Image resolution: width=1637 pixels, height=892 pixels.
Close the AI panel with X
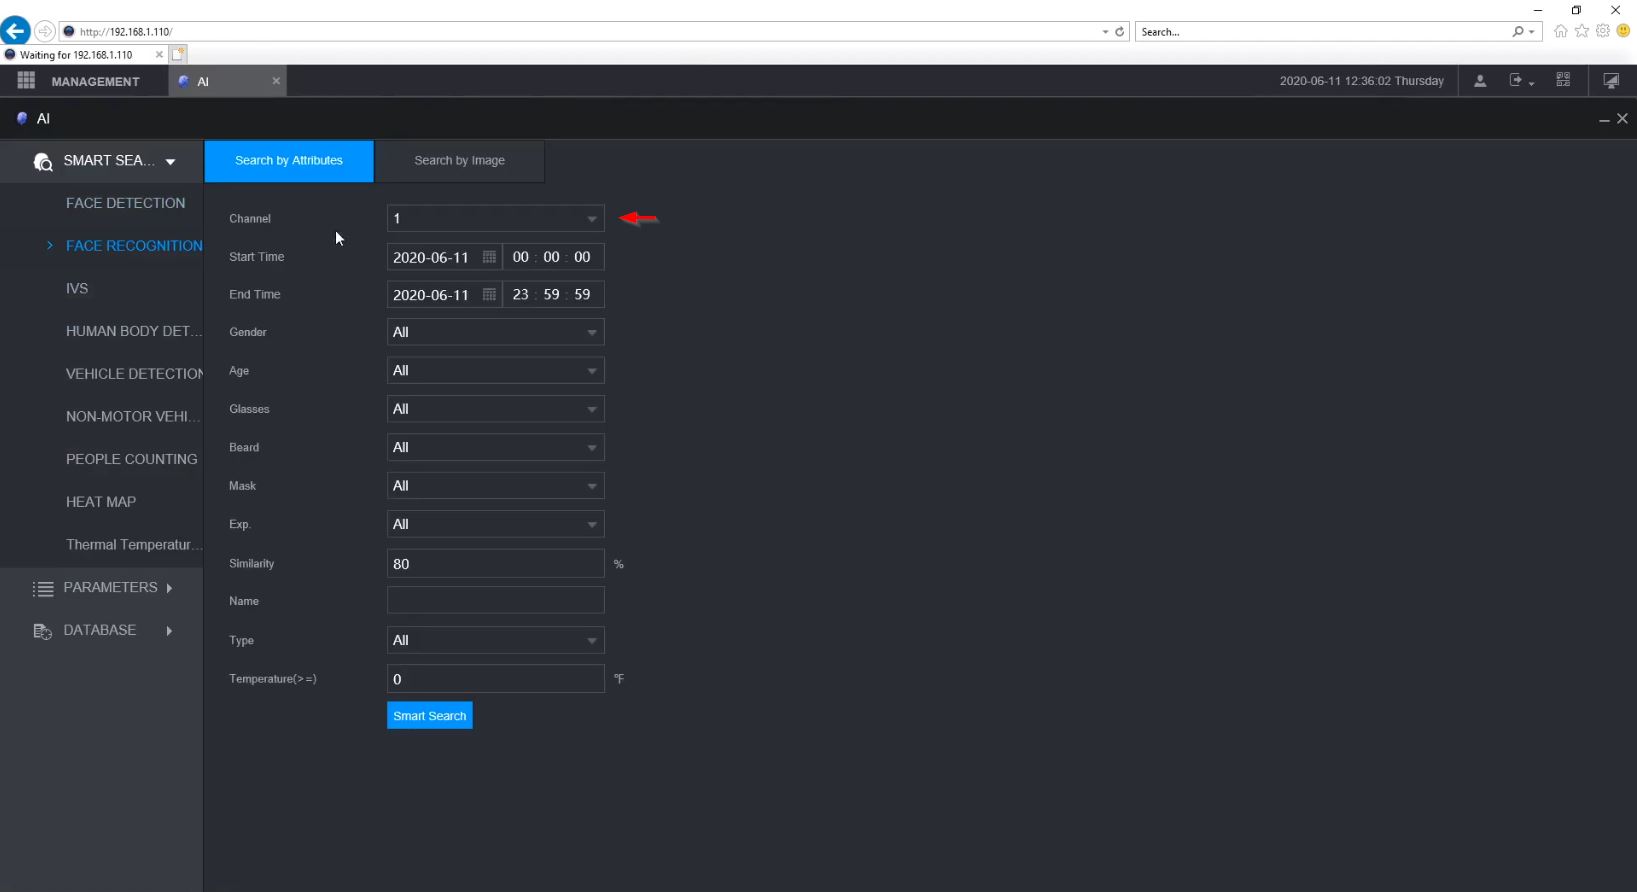click(1622, 118)
